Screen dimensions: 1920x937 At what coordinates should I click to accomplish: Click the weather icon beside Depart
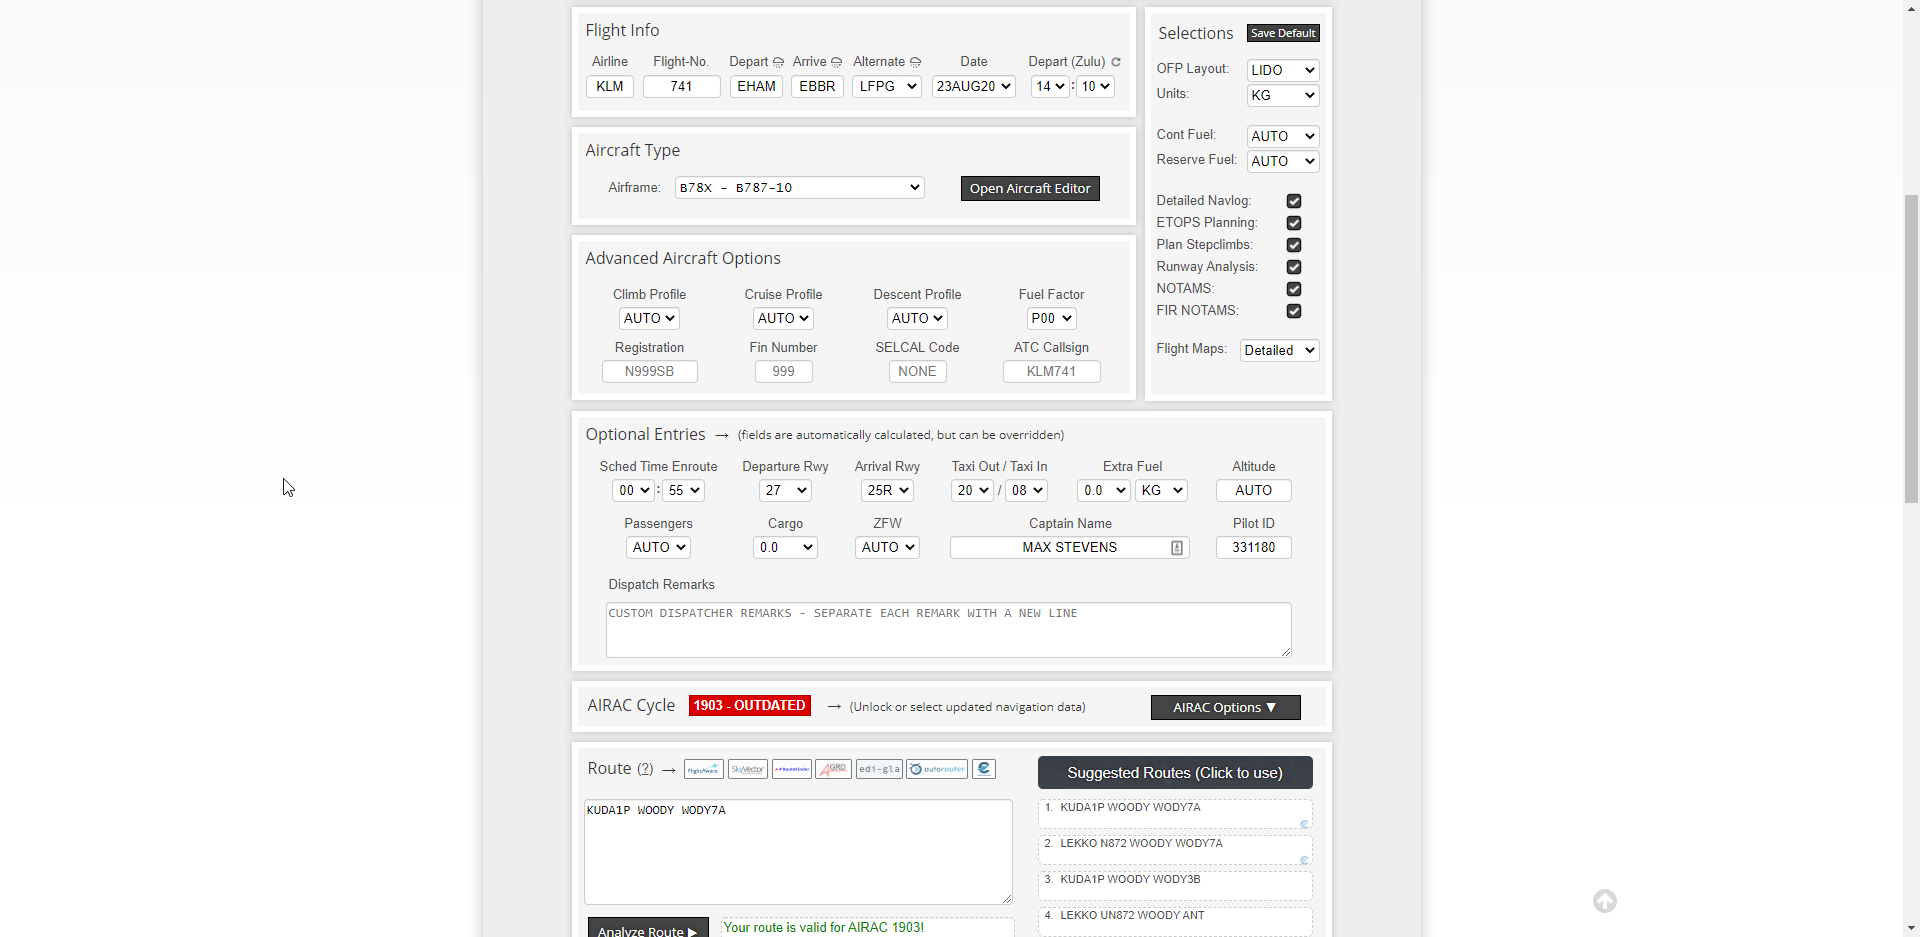coord(779,62)
